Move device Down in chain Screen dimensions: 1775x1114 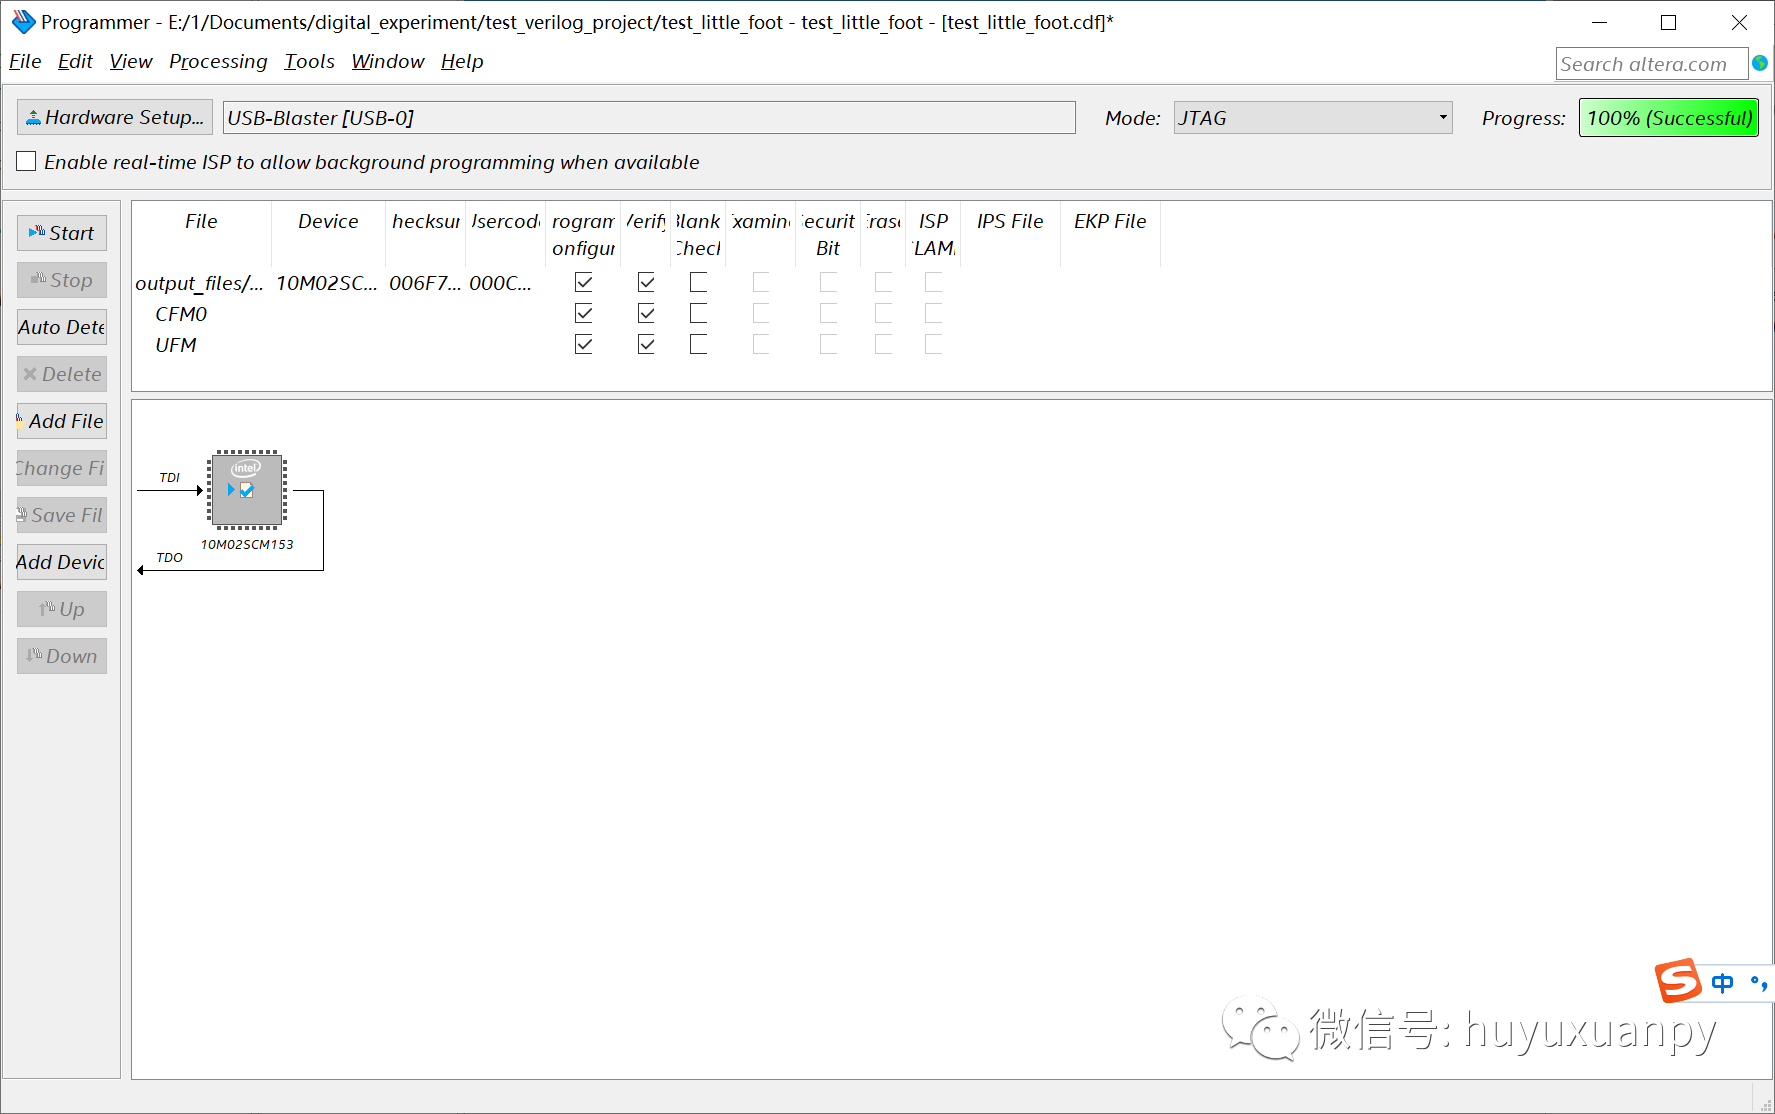tap(62, 656)
